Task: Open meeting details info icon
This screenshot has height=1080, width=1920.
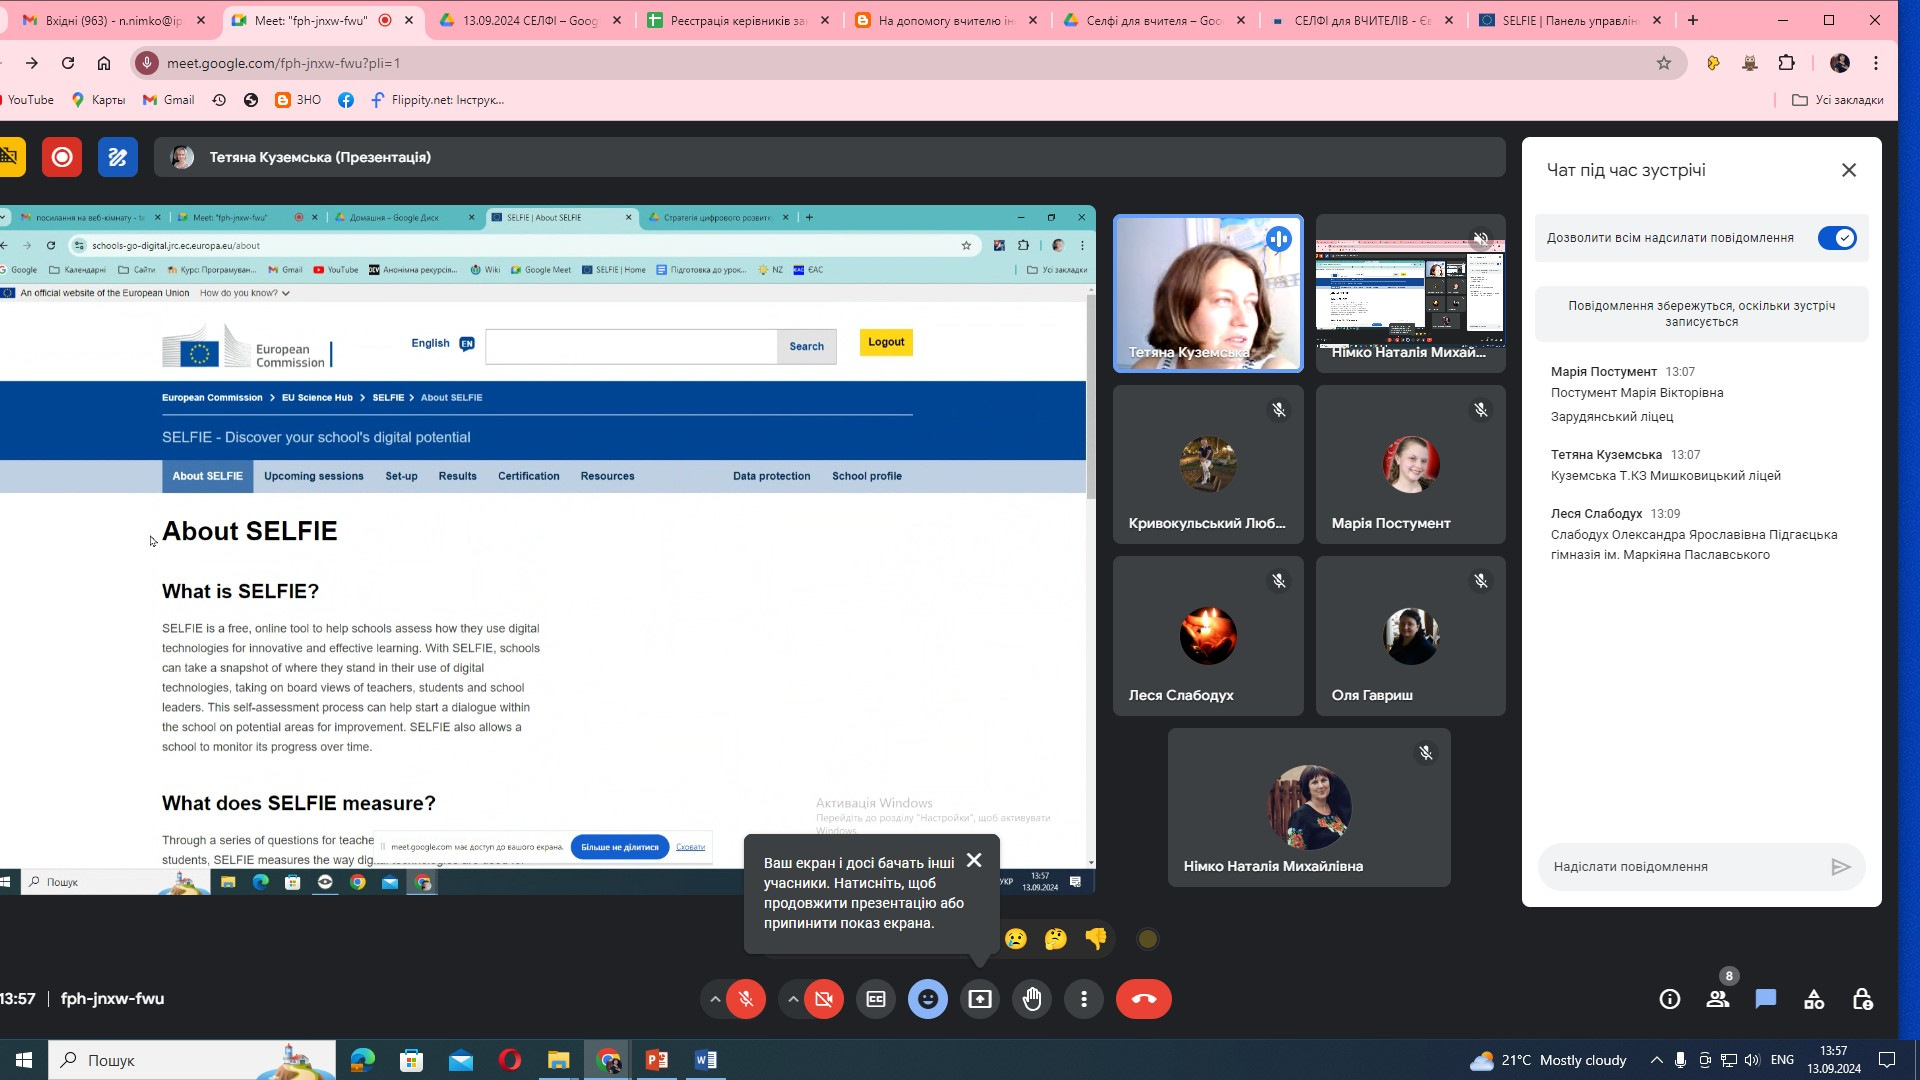Action: [1670, 999]
